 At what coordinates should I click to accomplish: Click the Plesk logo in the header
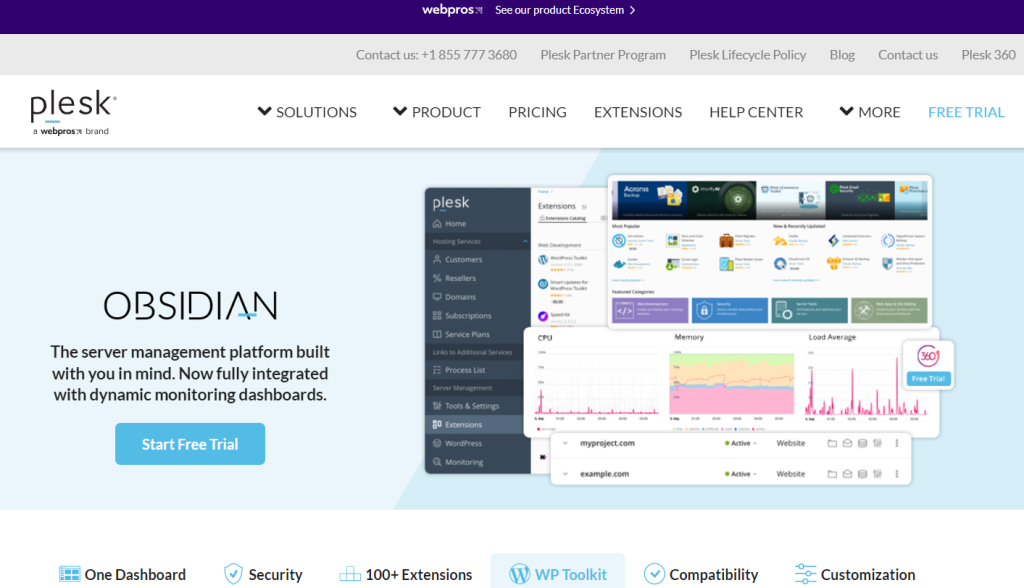[73, 112]
